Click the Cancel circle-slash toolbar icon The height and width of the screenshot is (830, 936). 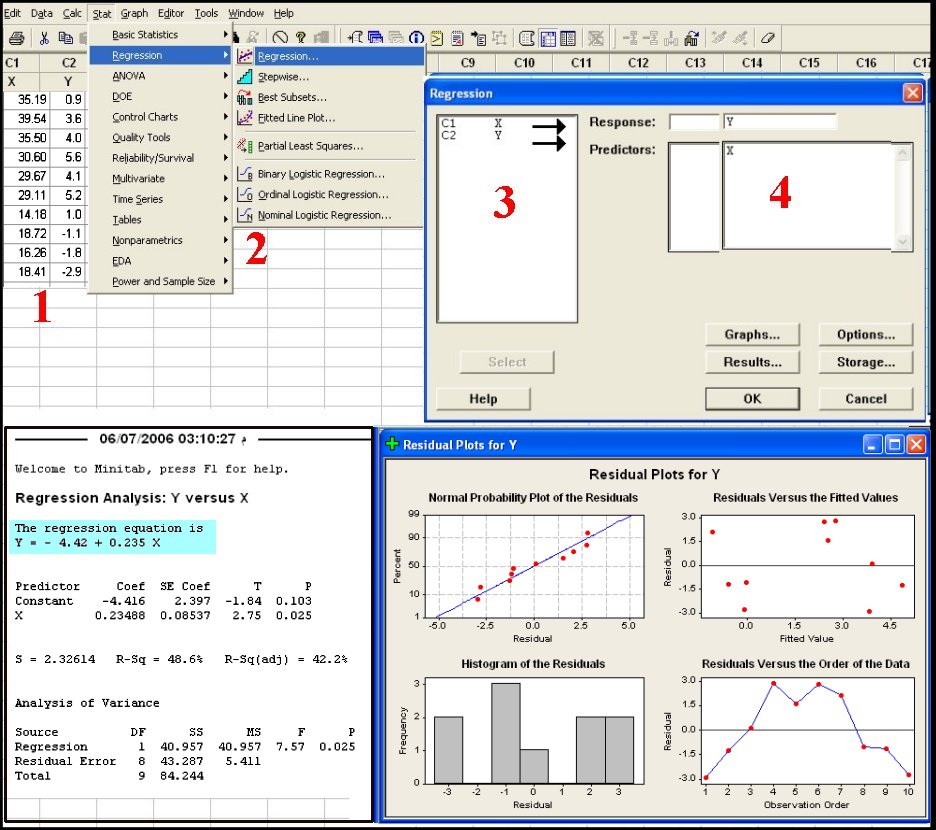[280, 38]
